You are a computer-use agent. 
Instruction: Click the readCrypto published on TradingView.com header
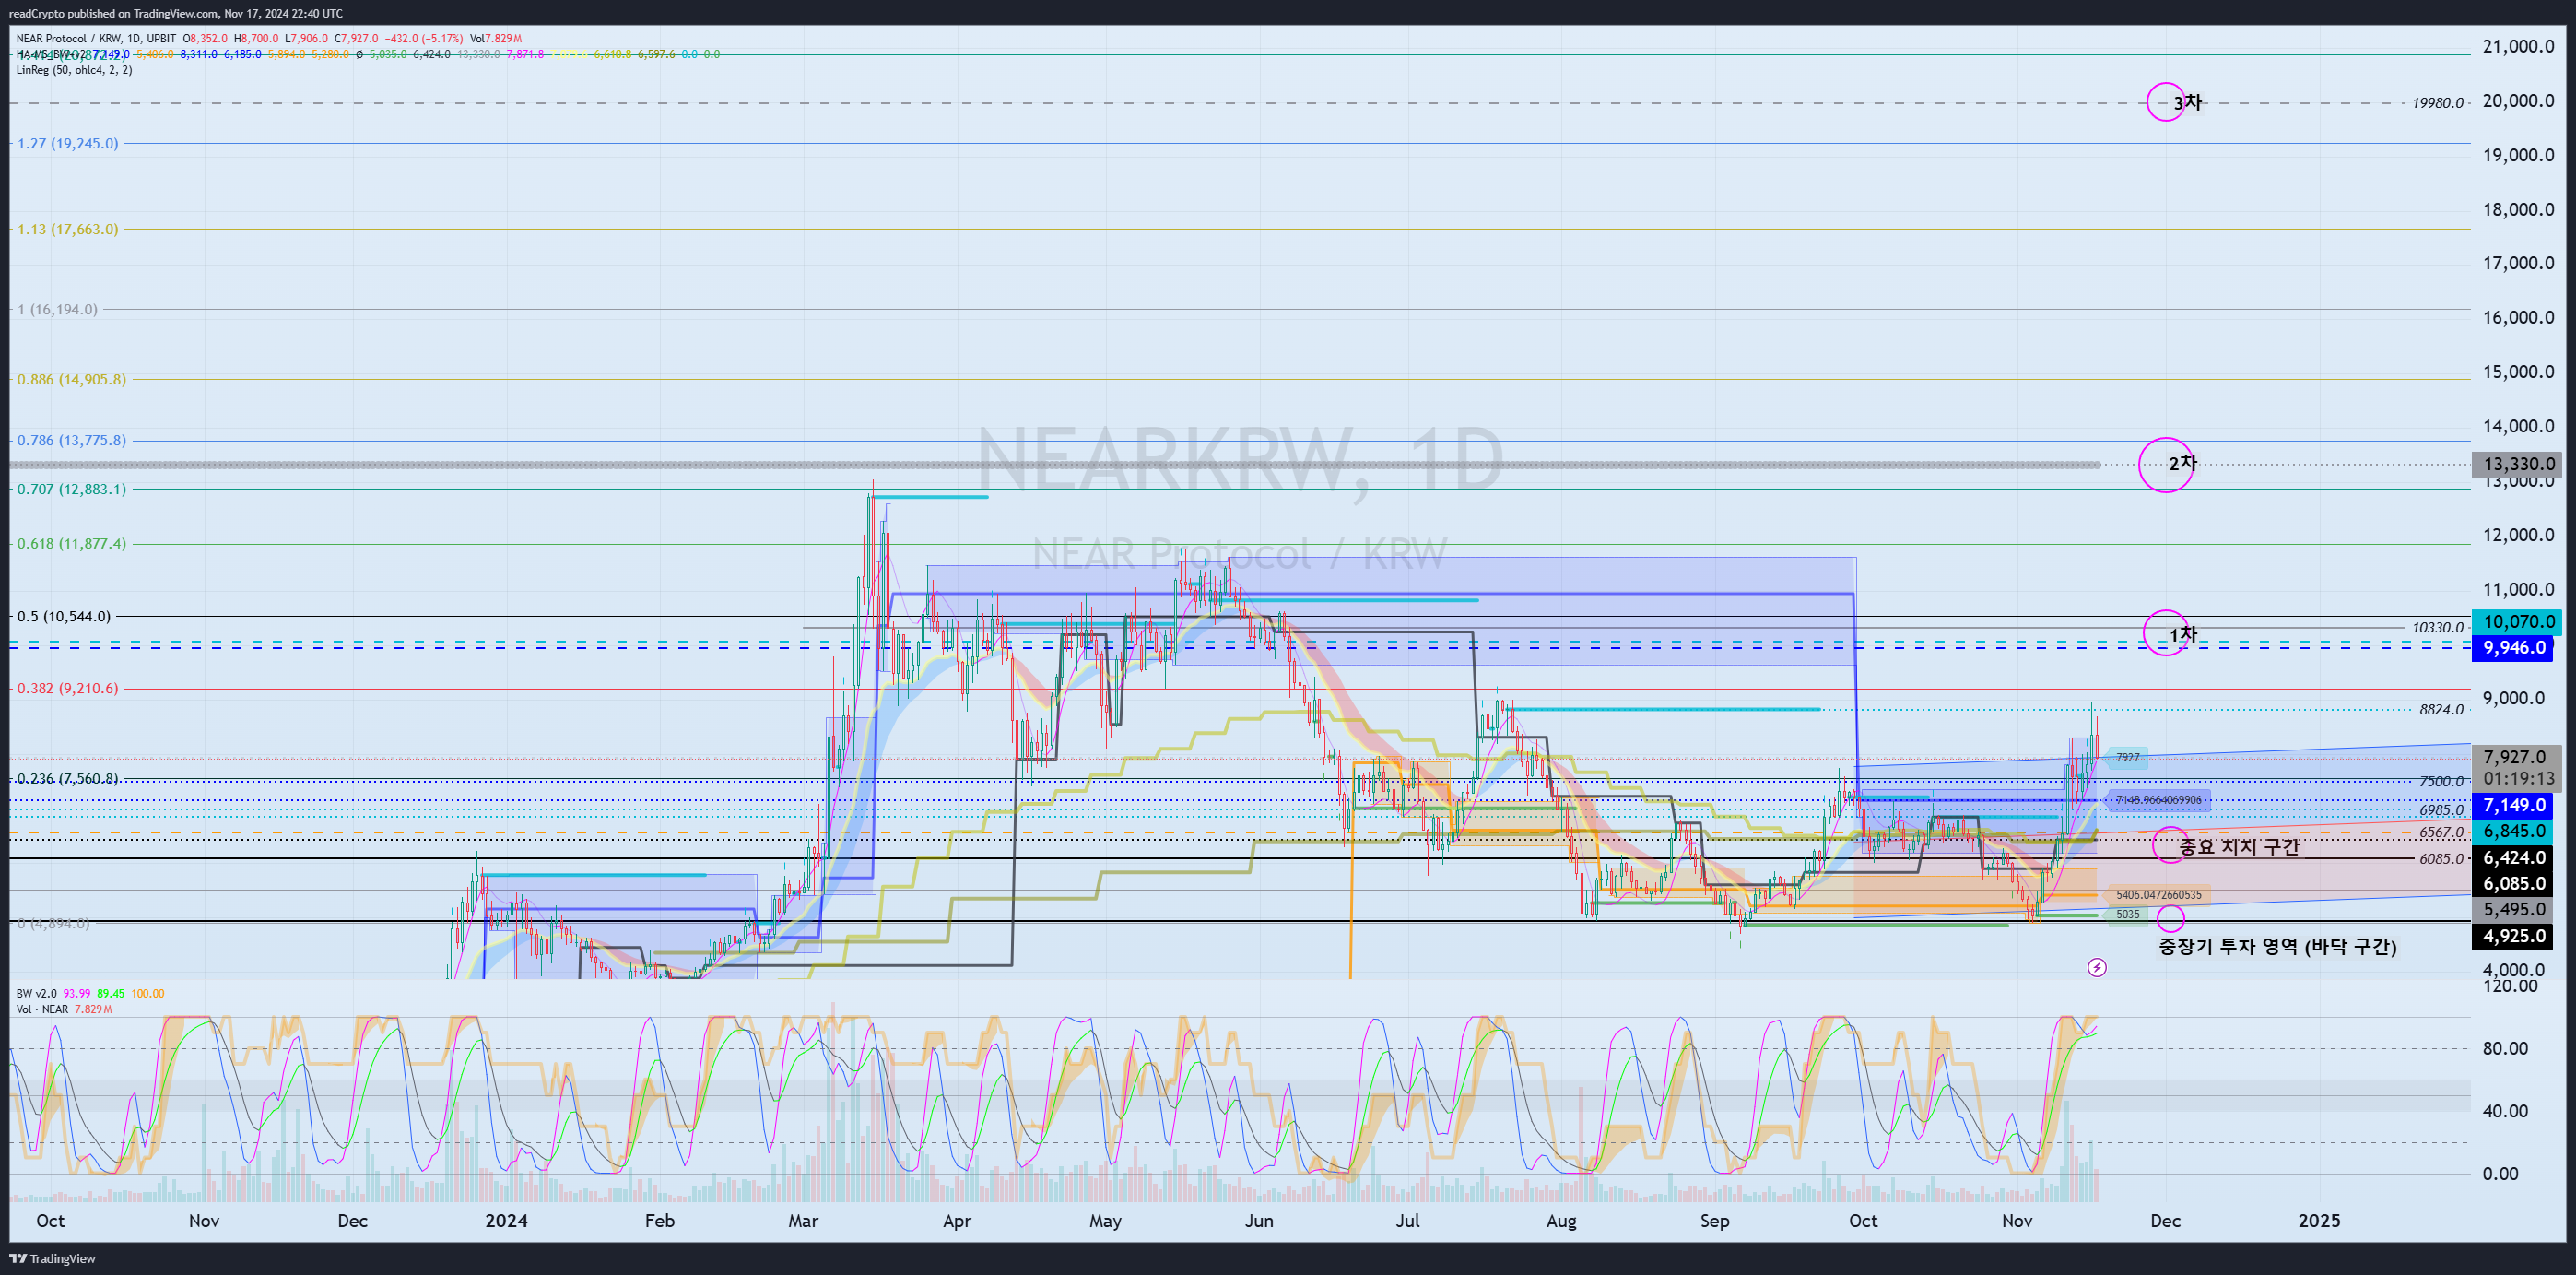[x=176, y=13]
